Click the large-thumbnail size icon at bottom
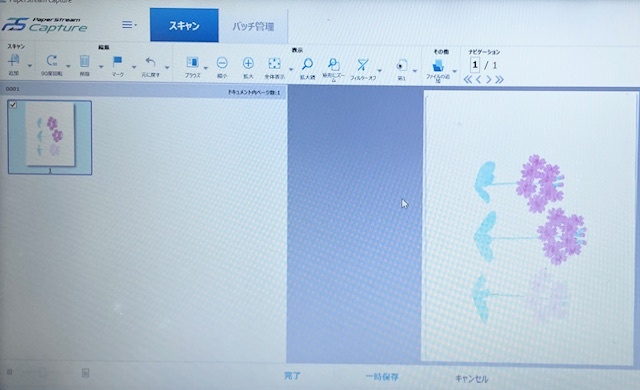 pyautogui.click(x=85, y=373)
